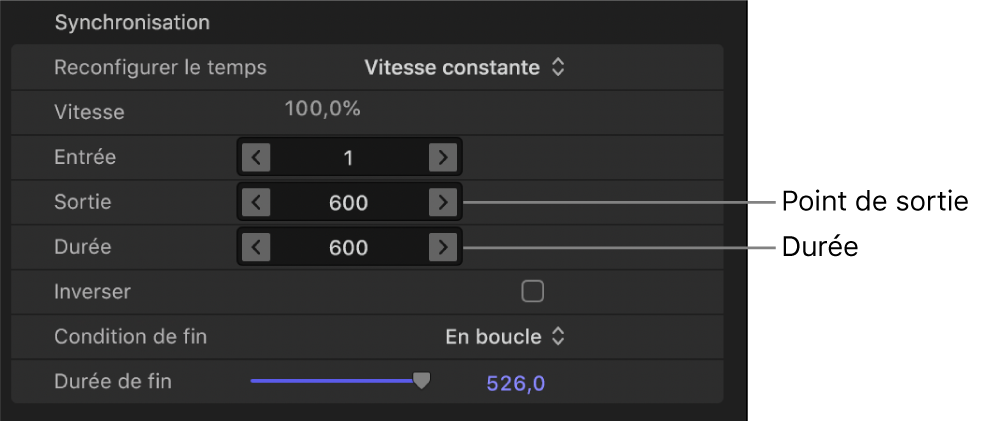
Task: Click the Durée de fin slider handle
Action: click(422, 380)
